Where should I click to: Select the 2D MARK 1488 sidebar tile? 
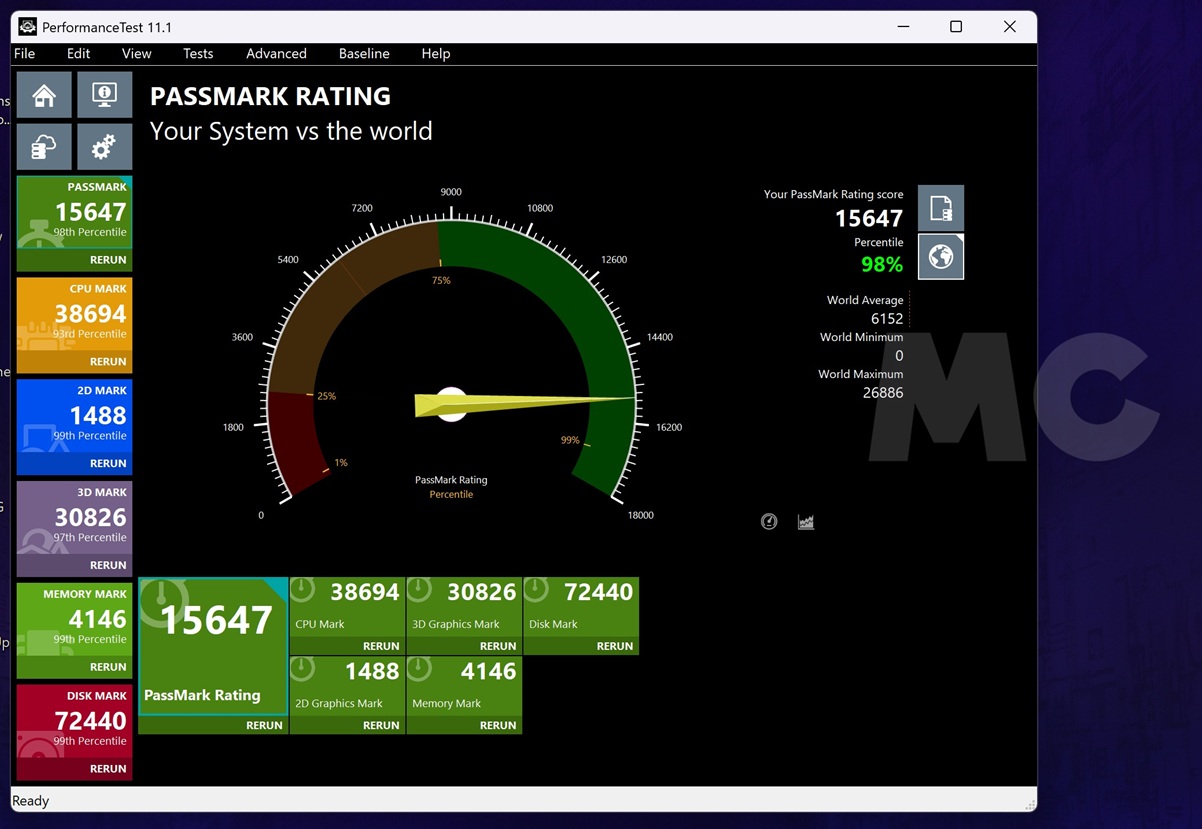[75, 416]
